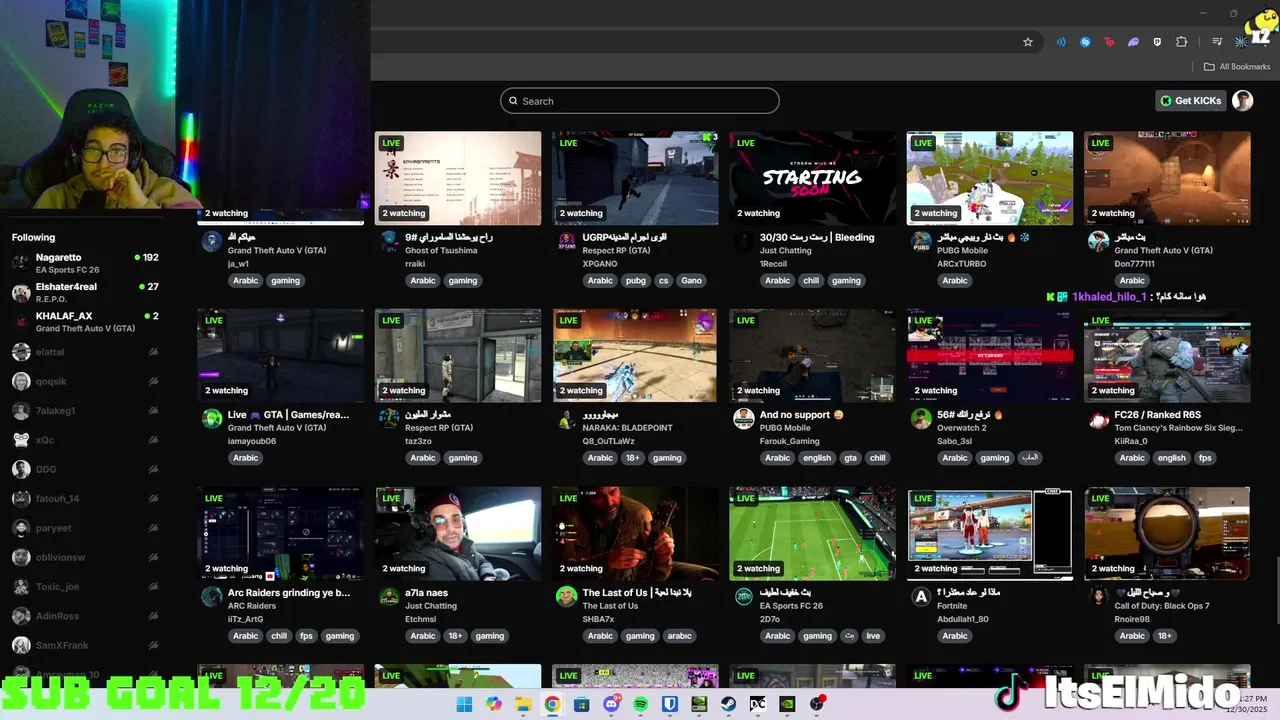Open 'FC26 / Ranked R6S' stream title

click(x=1158, y=415)
